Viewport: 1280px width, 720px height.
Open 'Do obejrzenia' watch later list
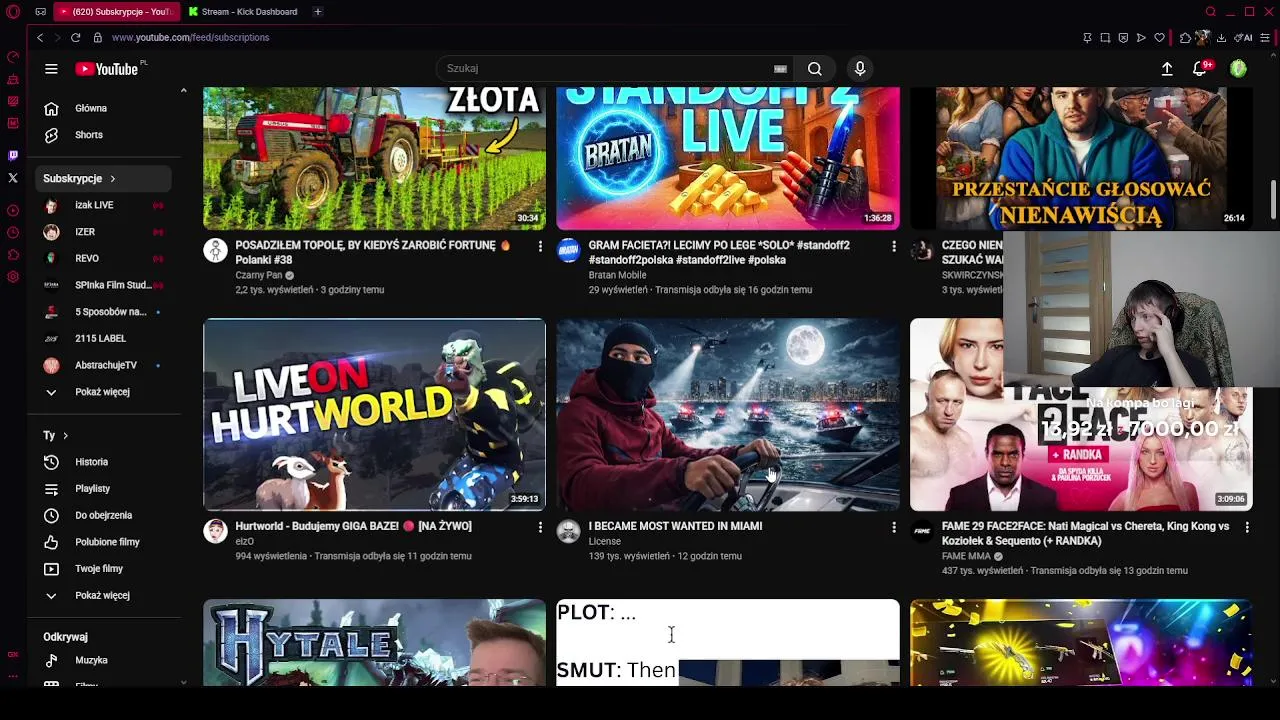click(102, 515)
